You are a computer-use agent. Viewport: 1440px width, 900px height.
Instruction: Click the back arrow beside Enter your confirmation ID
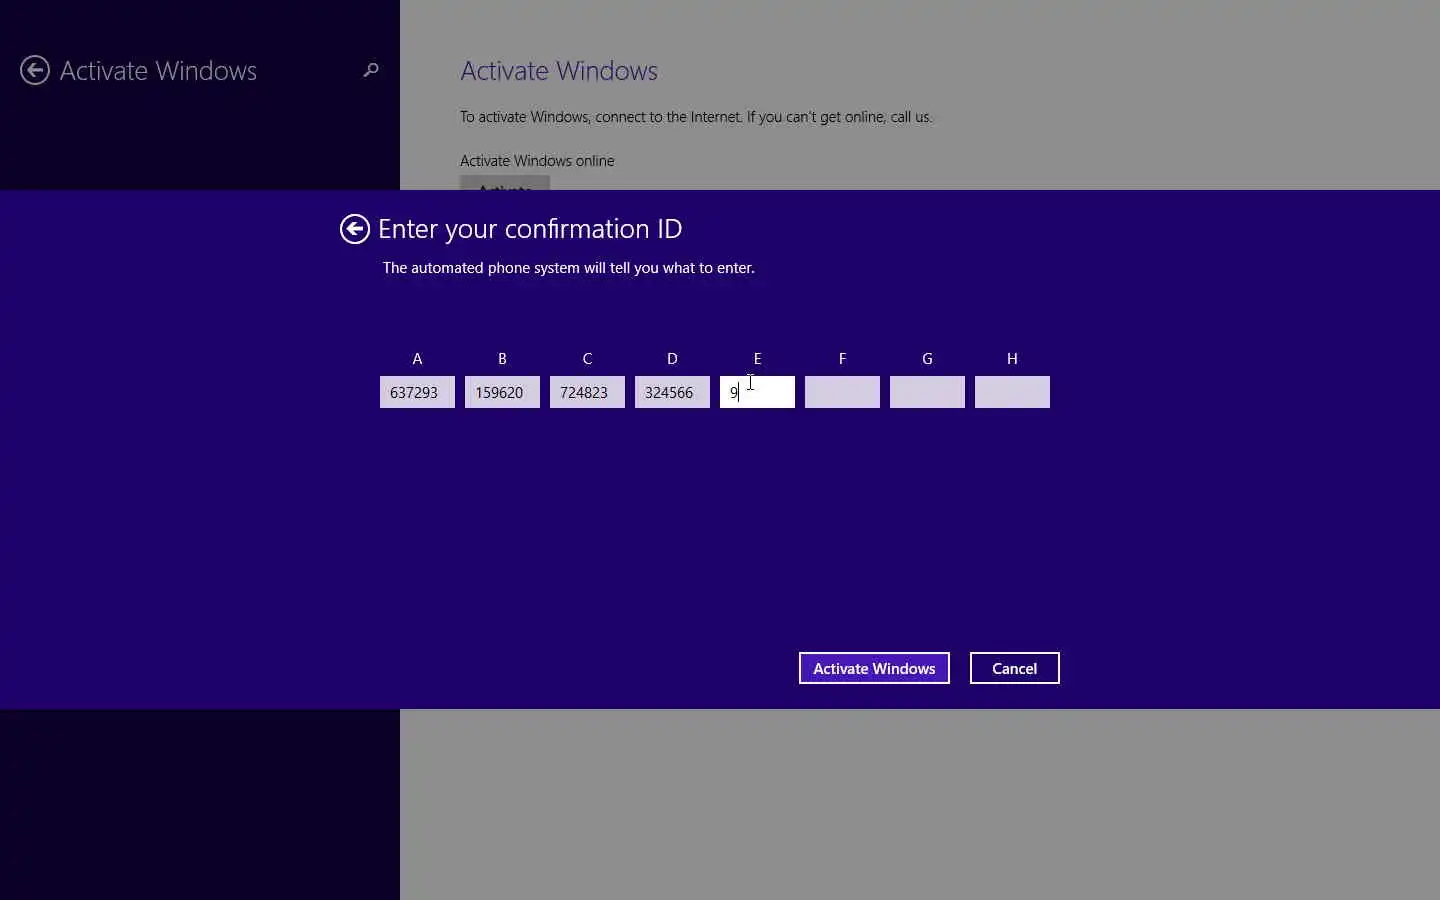coord(354,229)
